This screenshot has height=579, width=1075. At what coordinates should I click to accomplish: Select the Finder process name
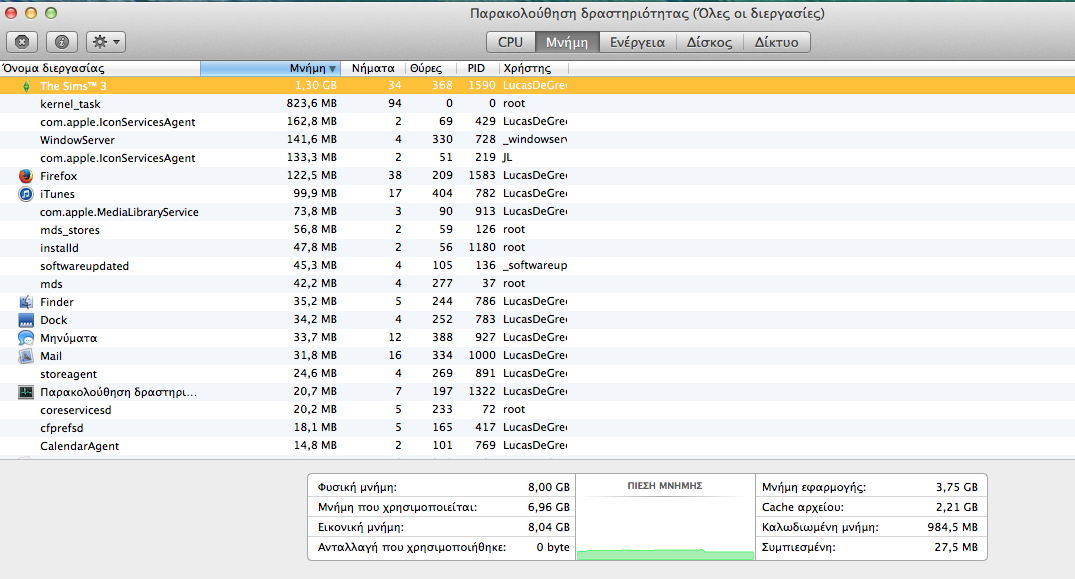[x=57, y=302]
